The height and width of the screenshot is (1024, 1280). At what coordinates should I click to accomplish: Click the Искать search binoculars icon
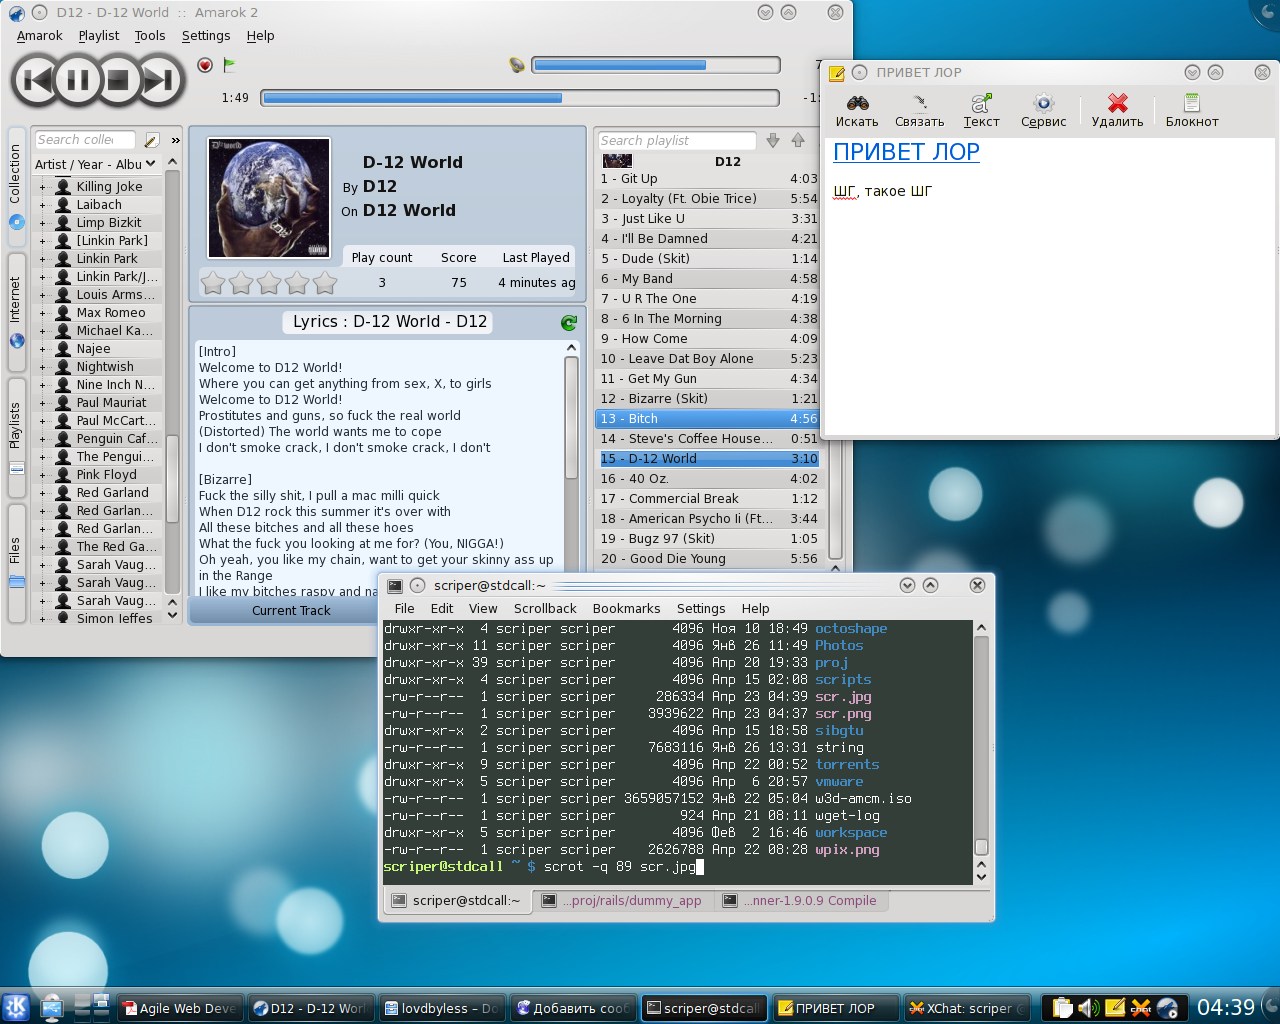click(x=857, y=111)
